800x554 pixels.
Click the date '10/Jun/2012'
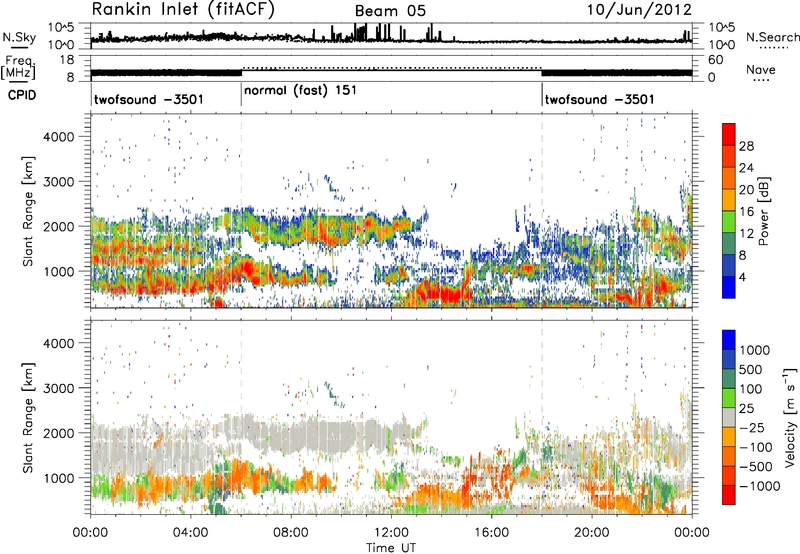tap(639, 9)
